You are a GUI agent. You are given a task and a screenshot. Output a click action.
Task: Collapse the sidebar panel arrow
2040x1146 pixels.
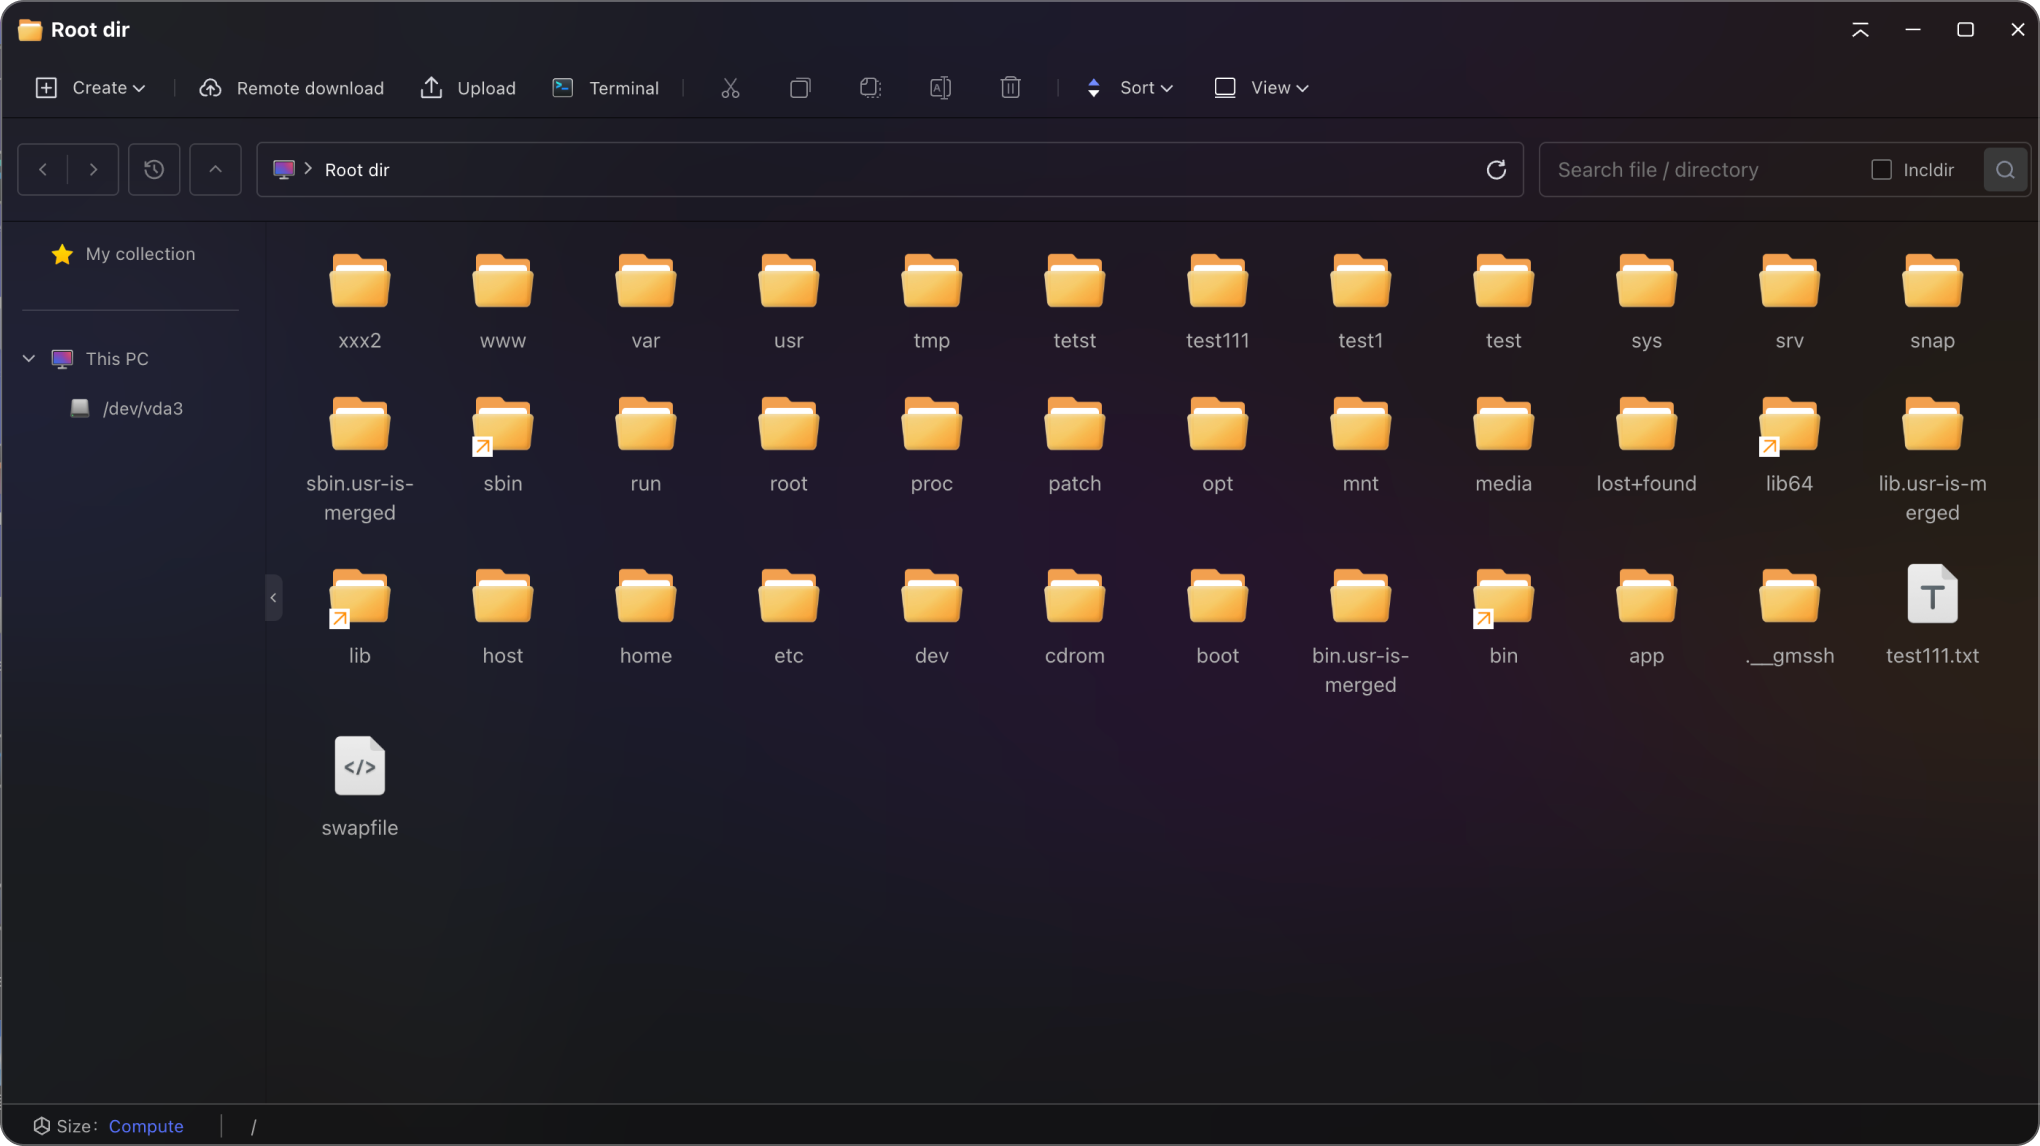(273, 598)
